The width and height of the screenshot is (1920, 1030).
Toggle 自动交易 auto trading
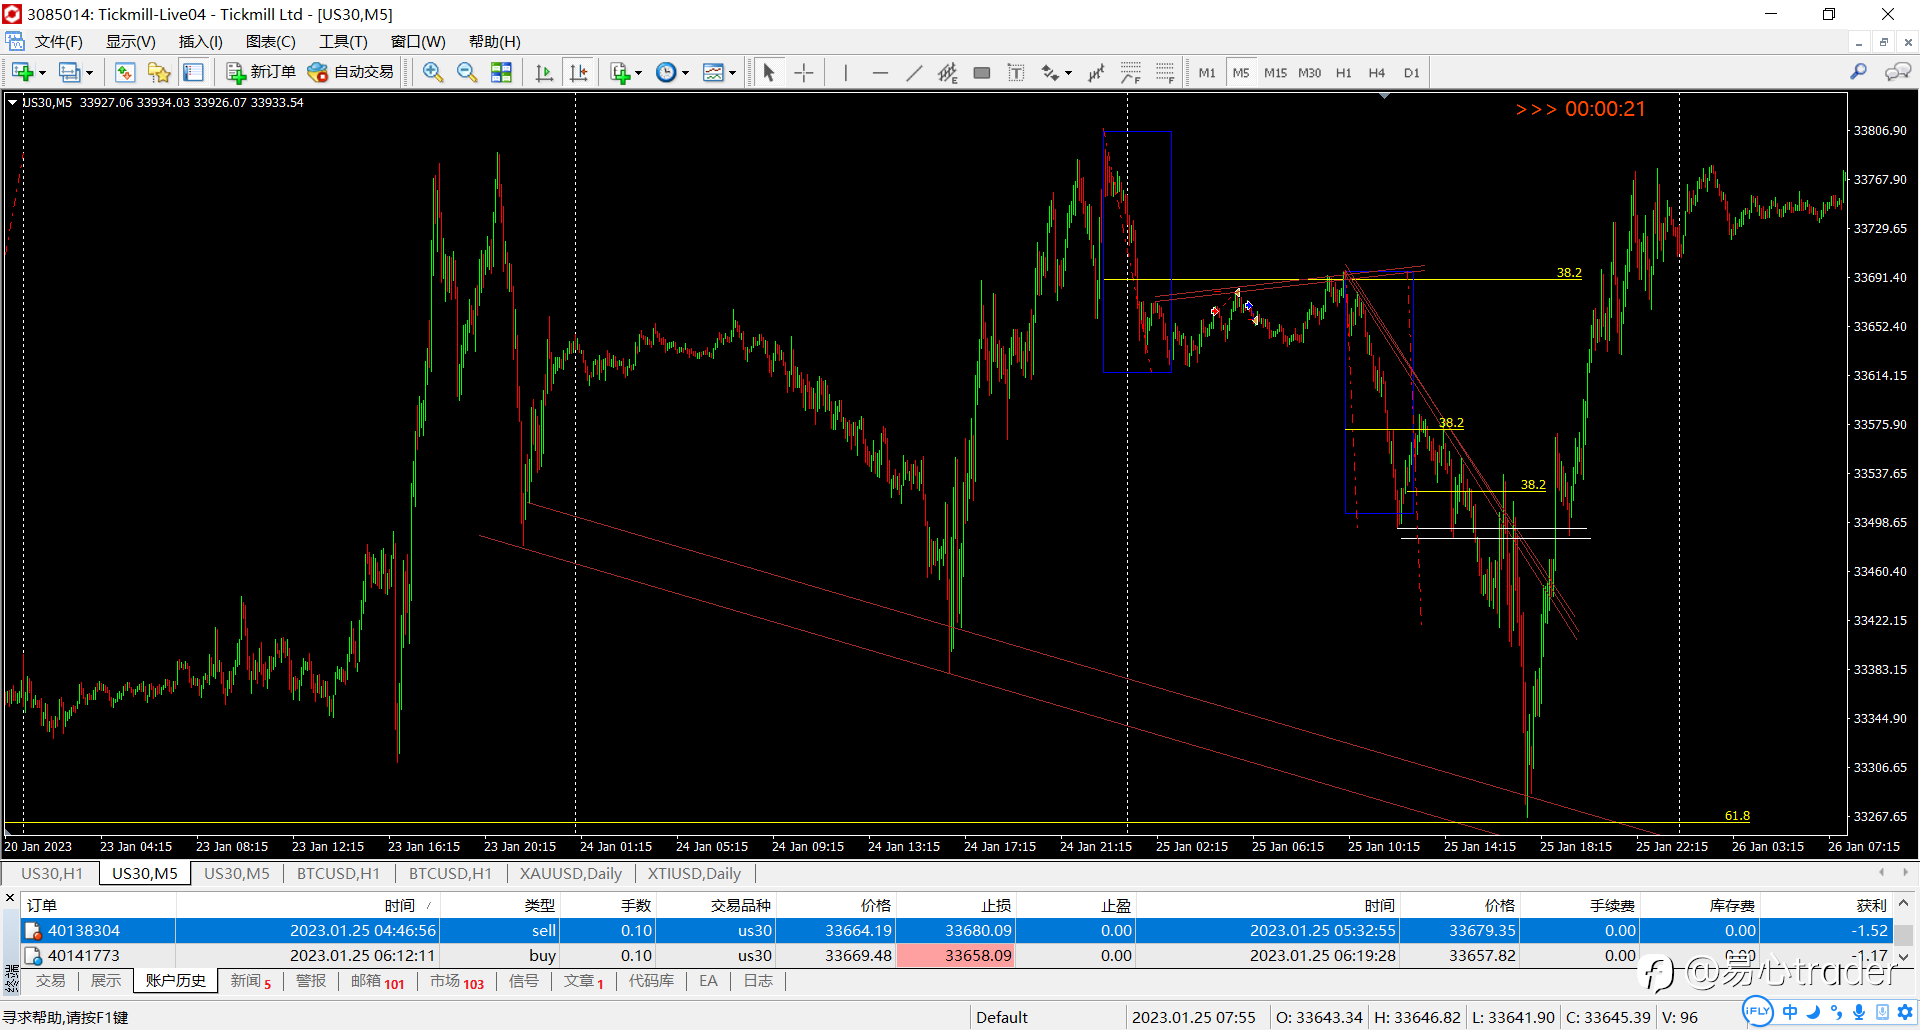351,72
